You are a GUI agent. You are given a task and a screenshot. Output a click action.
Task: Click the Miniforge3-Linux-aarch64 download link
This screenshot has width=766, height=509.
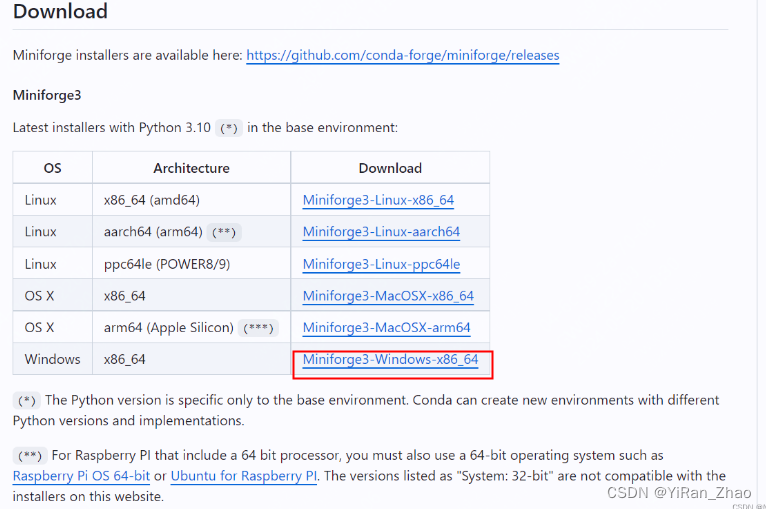[x=381, y=232]
